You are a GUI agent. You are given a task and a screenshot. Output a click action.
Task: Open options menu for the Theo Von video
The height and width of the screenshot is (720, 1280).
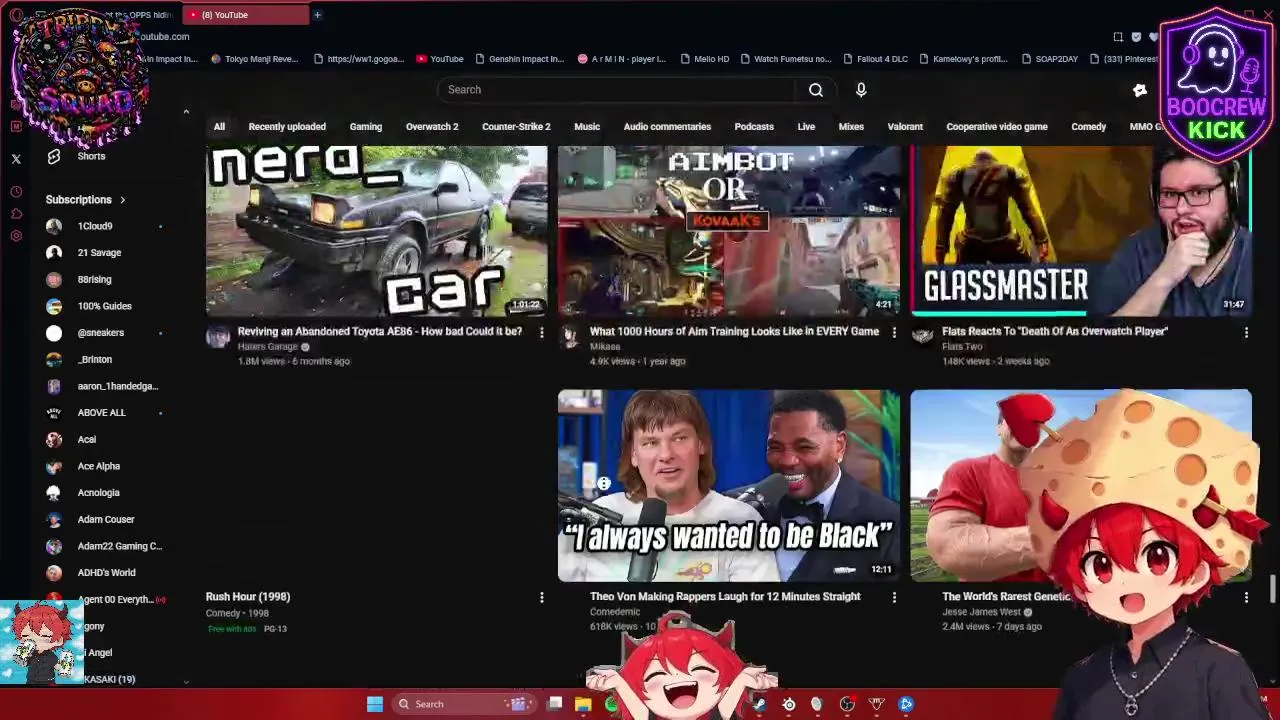(x=894, y=597)
